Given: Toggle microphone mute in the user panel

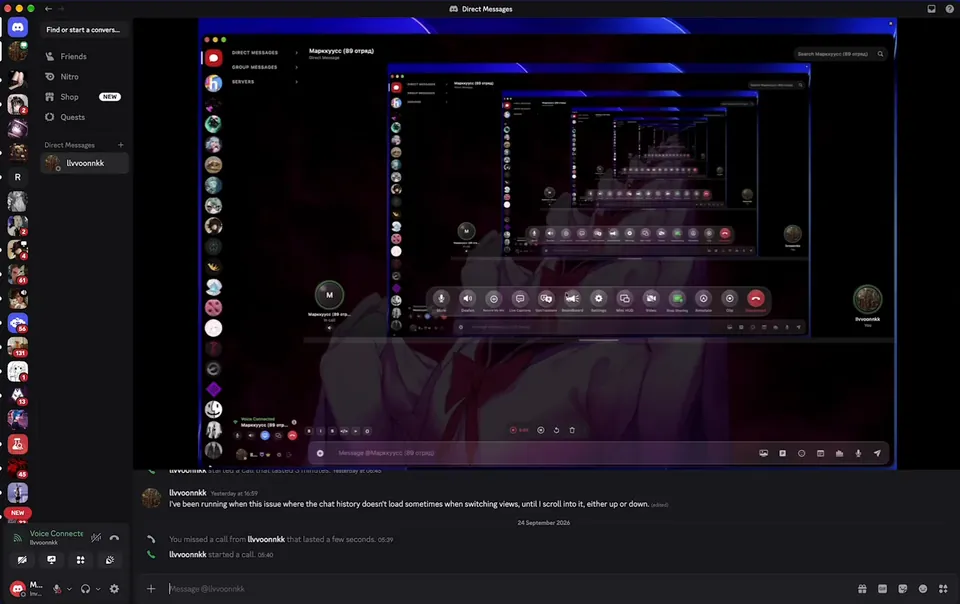Looking at the screenshot, I should 57,589.
